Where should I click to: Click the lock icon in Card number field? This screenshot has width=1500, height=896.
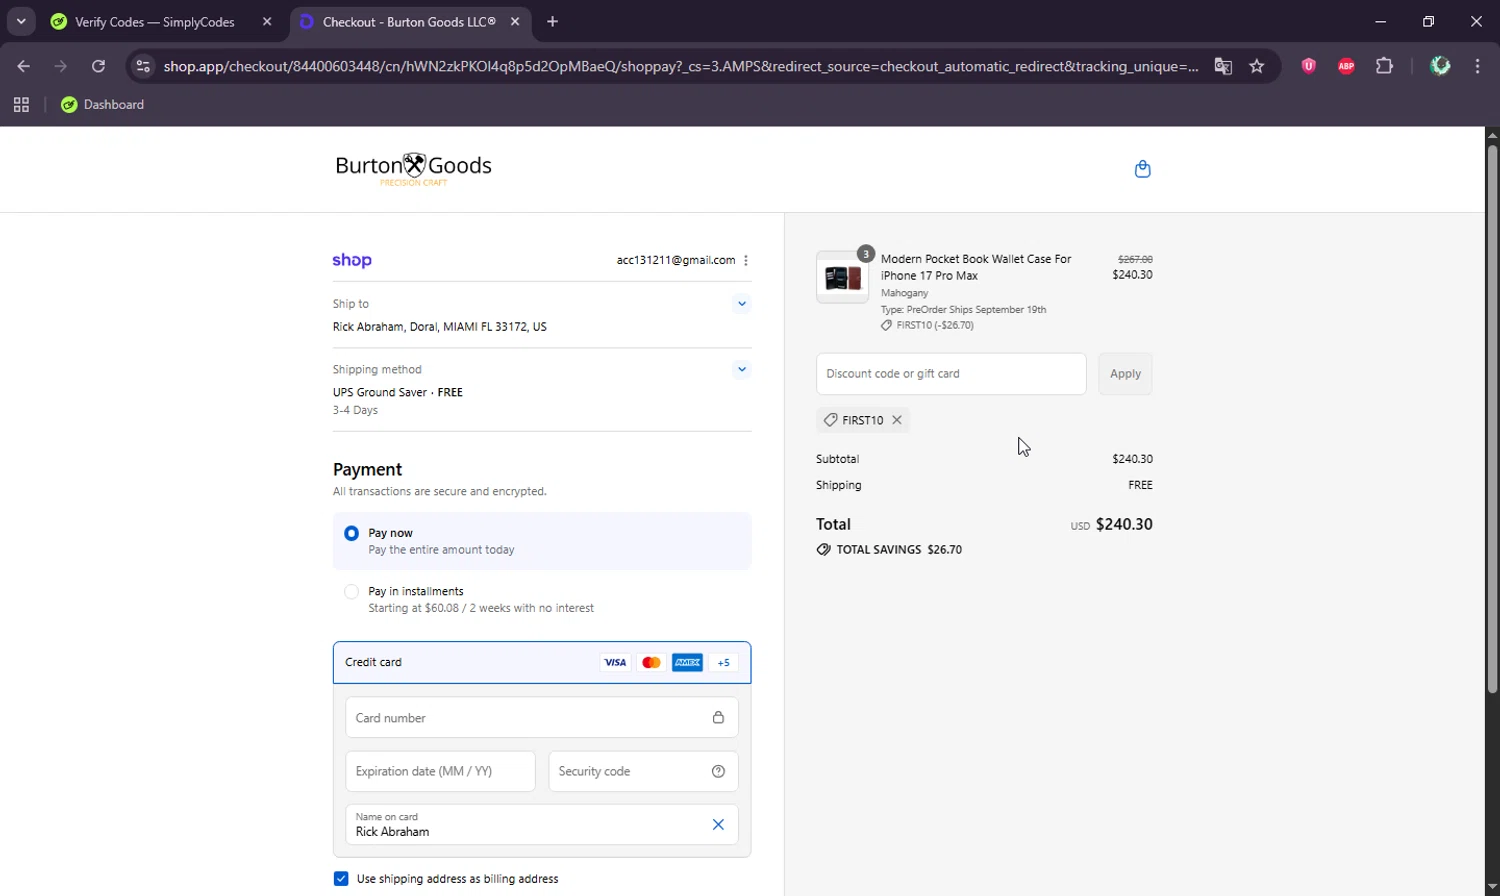point(718,717)
